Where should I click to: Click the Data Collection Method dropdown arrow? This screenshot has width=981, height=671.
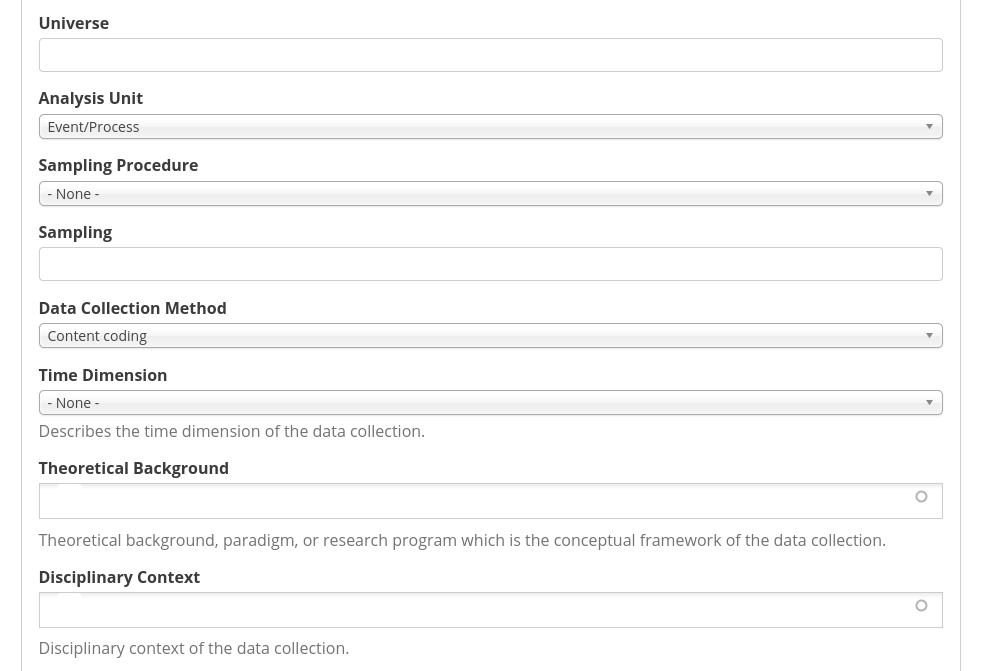click(x=929, y=336)
